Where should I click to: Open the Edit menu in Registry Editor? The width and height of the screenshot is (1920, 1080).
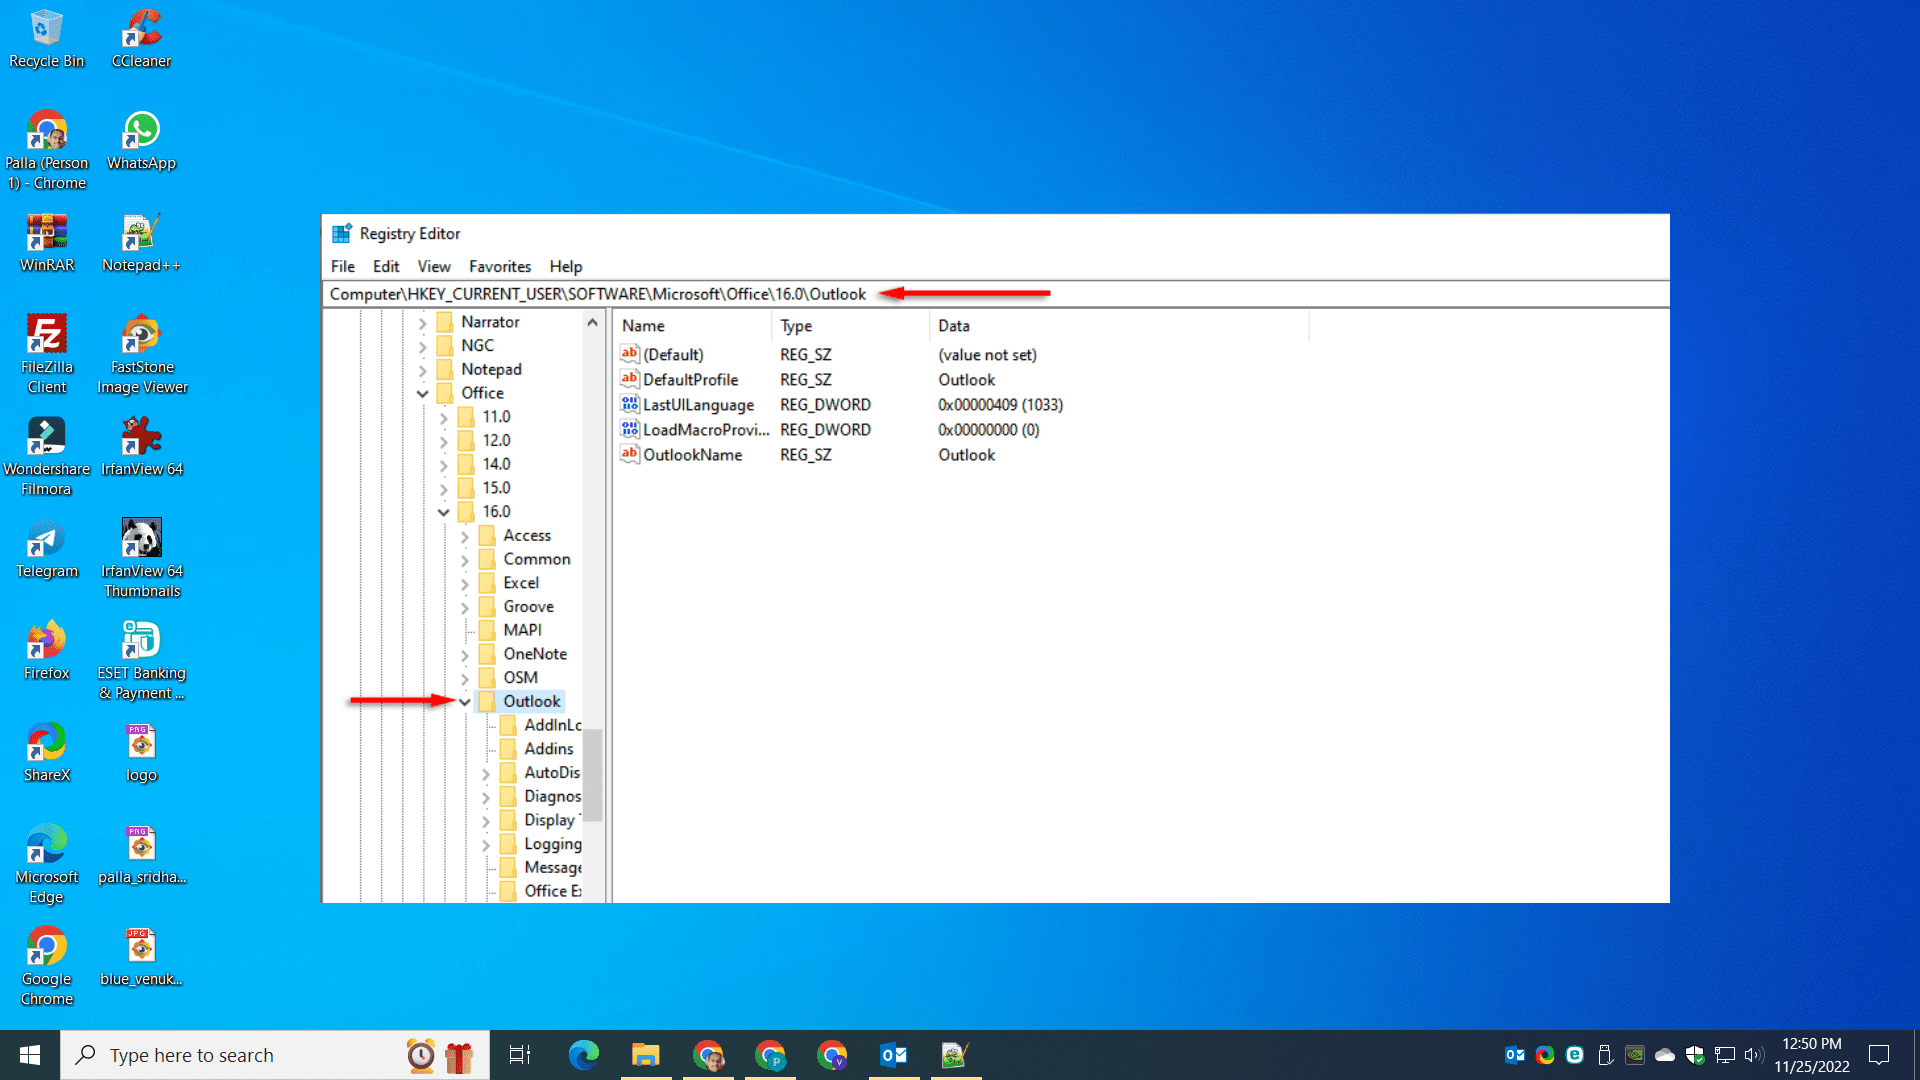pos(386,266)
